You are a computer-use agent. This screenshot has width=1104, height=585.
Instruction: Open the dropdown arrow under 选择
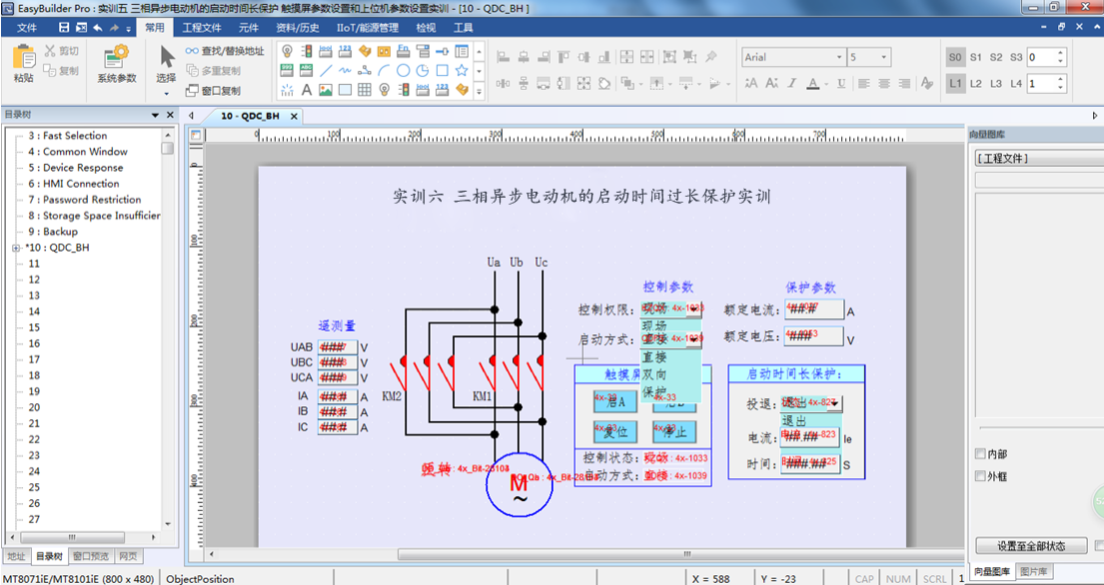coord(167,93)
